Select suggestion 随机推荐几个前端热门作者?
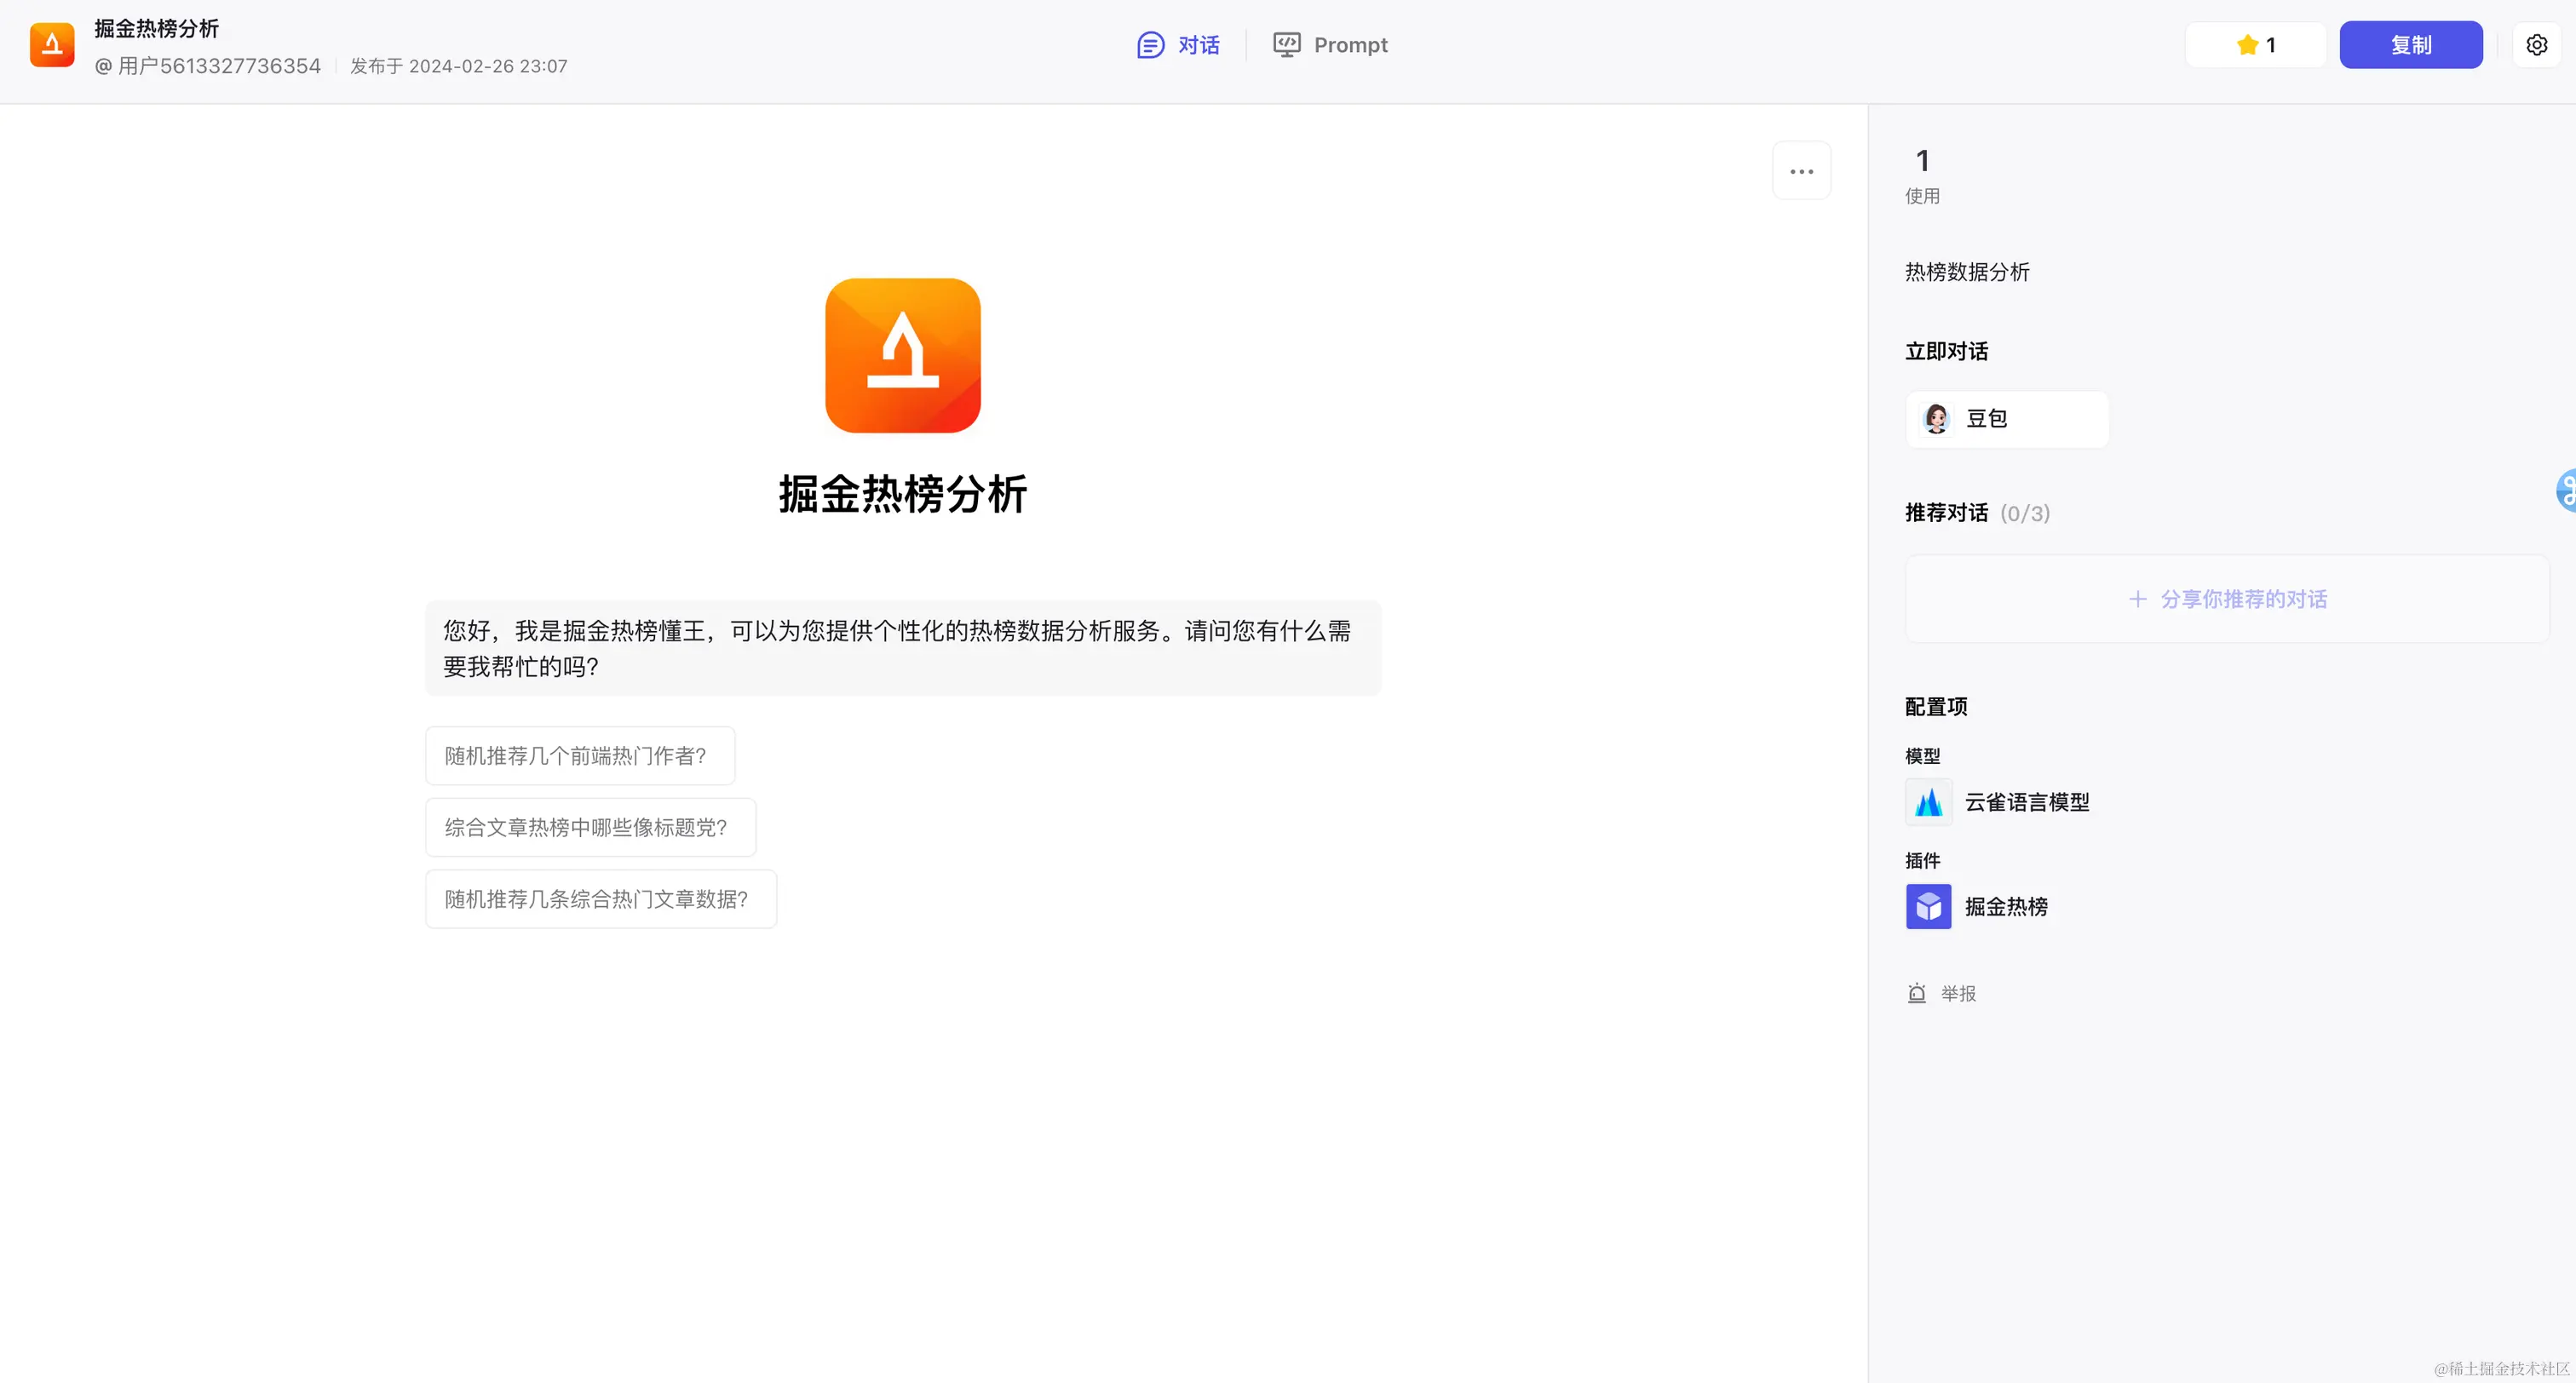The width and height of the screenshot is (2576, 1383). point(579,756)
